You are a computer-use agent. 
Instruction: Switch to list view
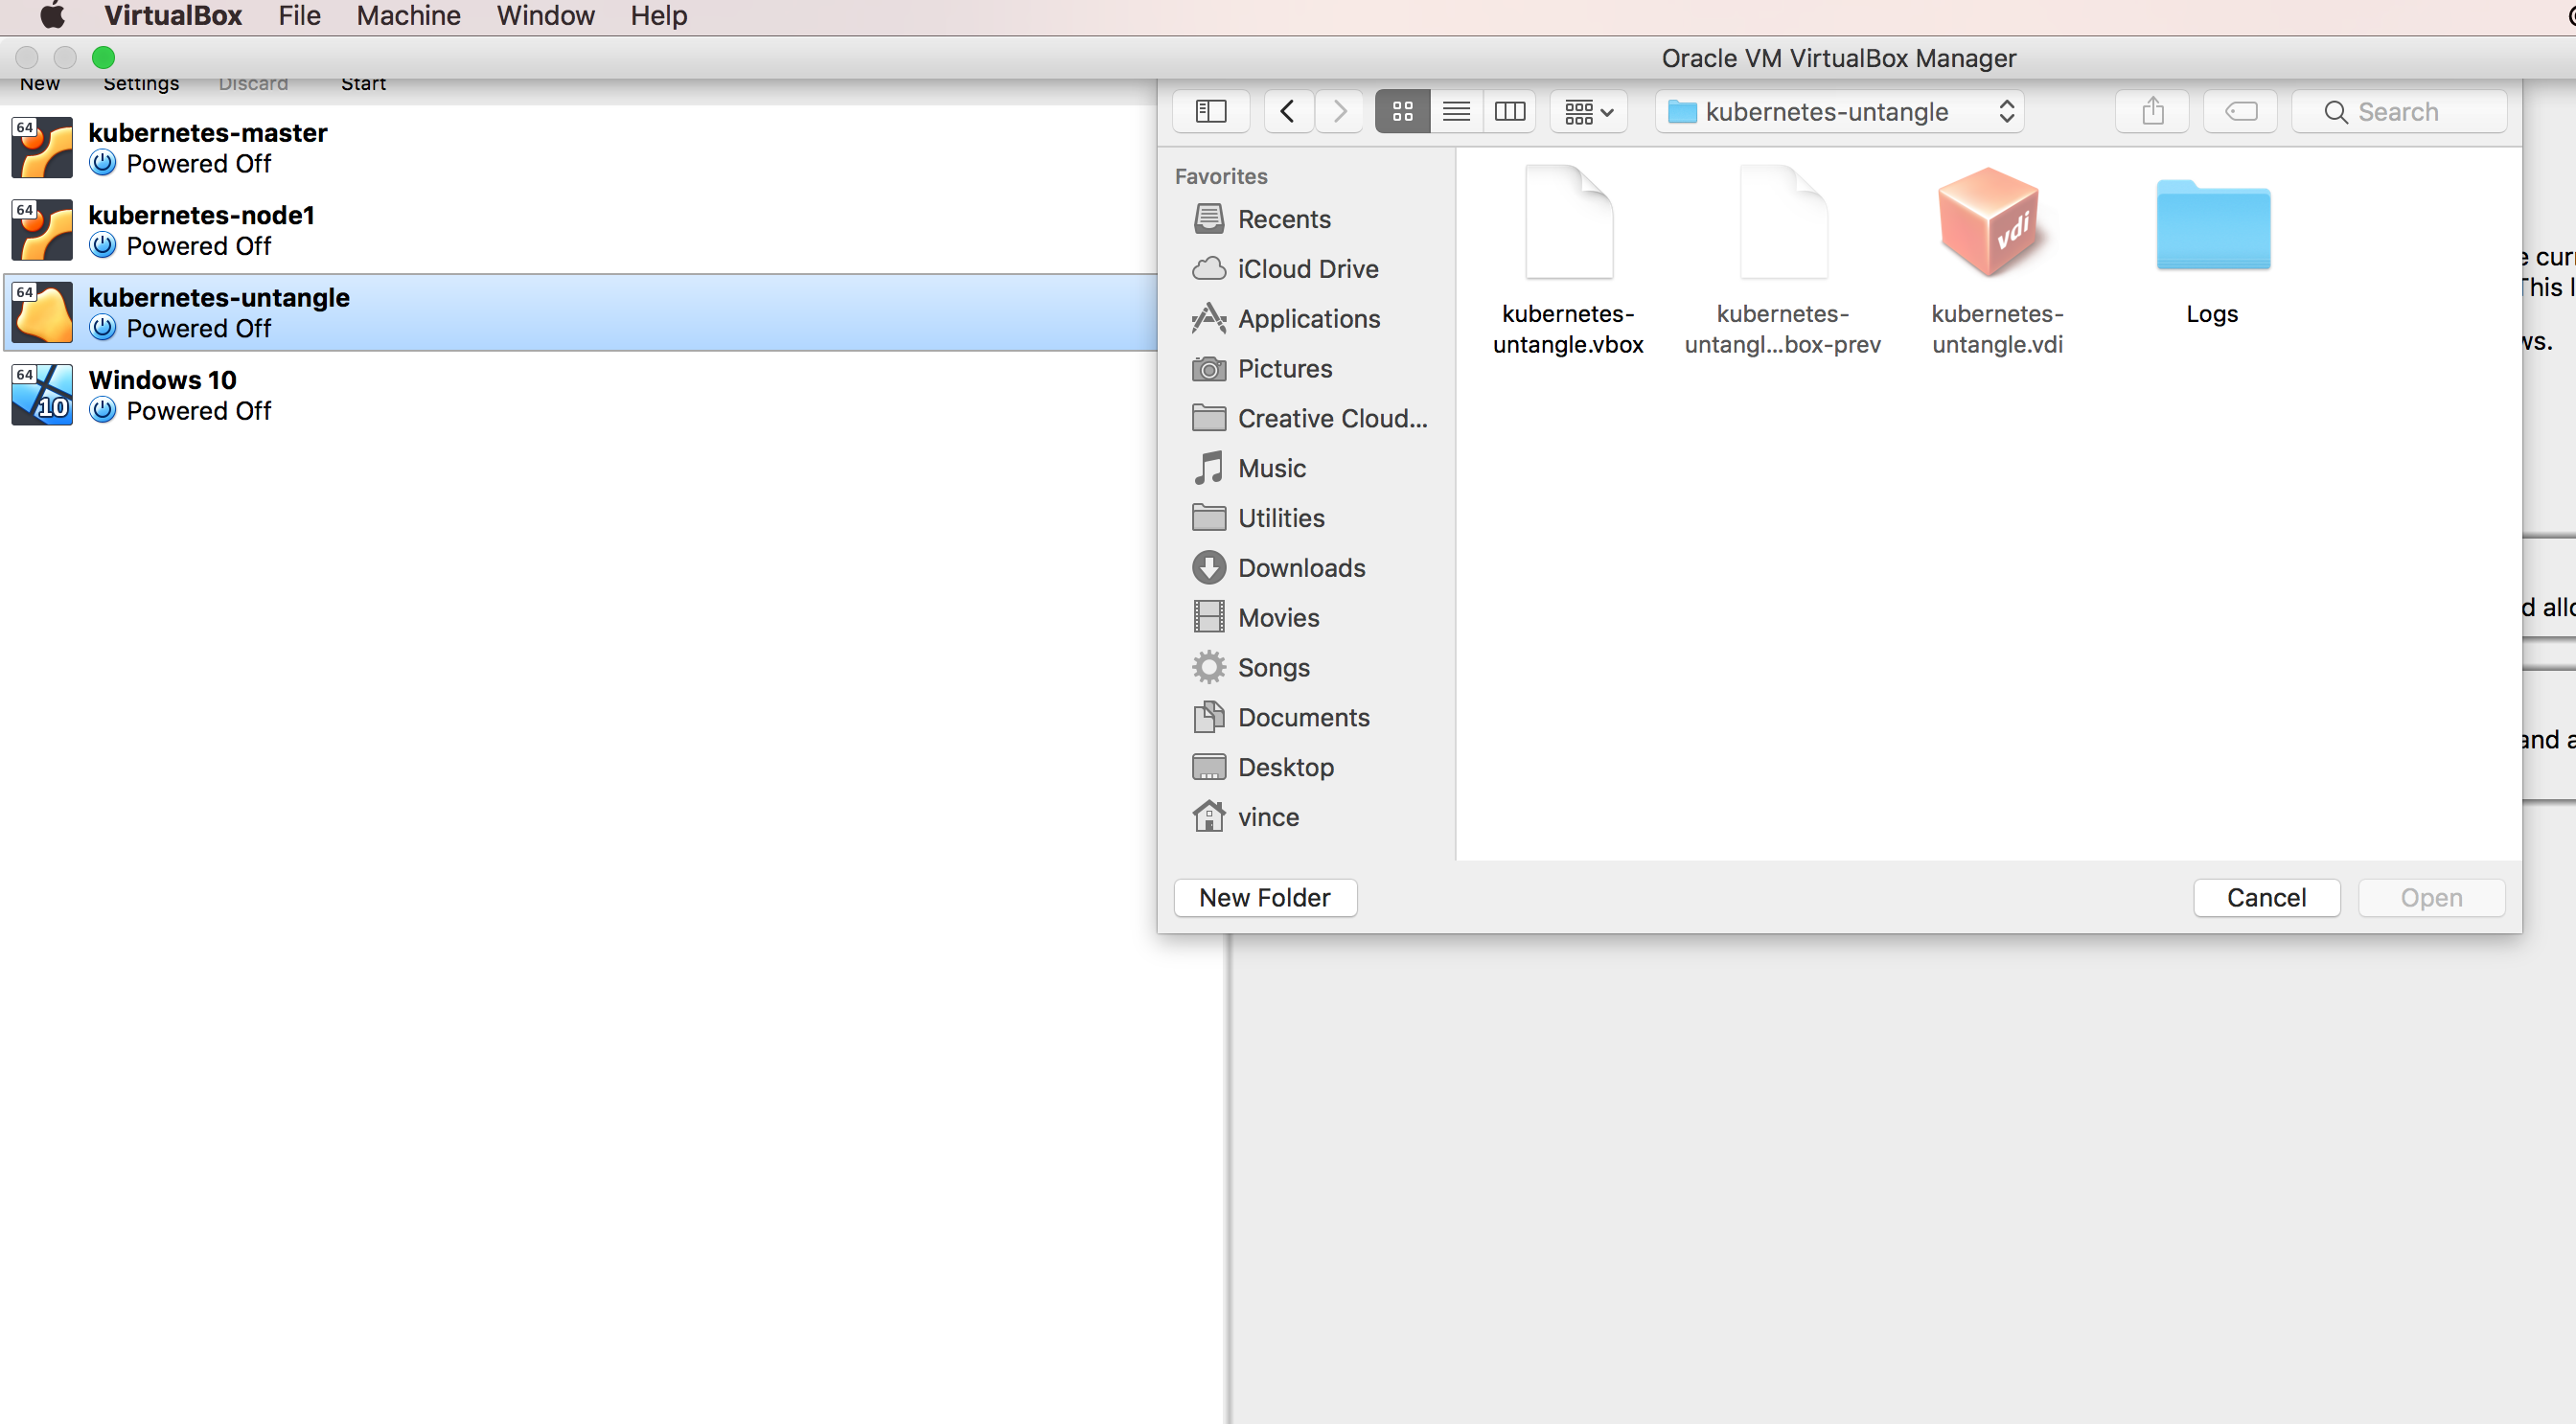click(1456, 111)
